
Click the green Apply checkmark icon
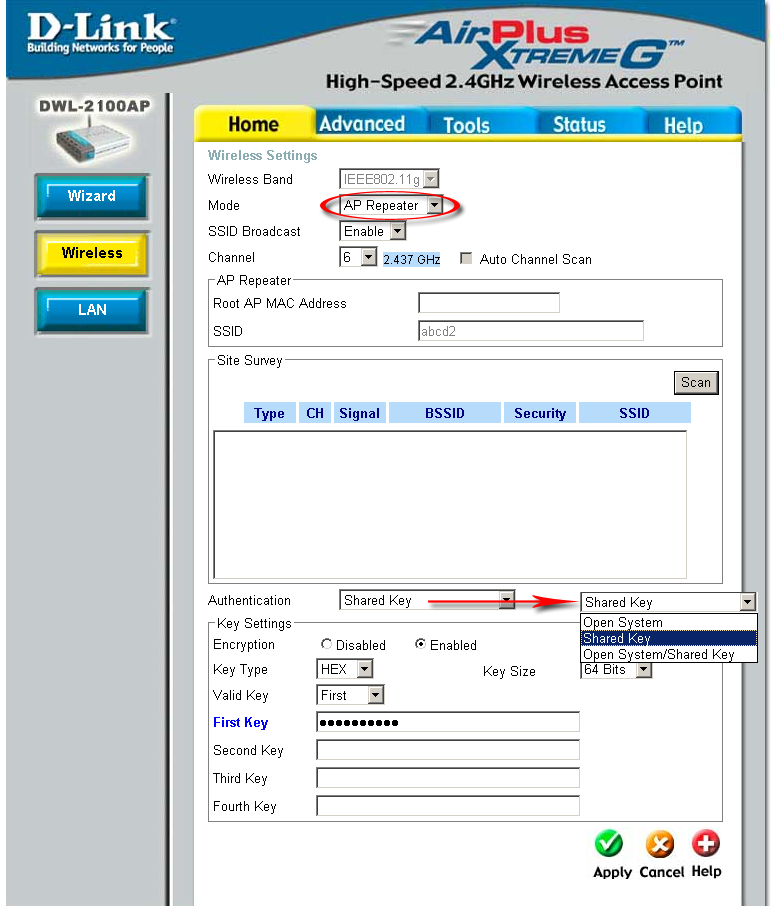point(609,844)
